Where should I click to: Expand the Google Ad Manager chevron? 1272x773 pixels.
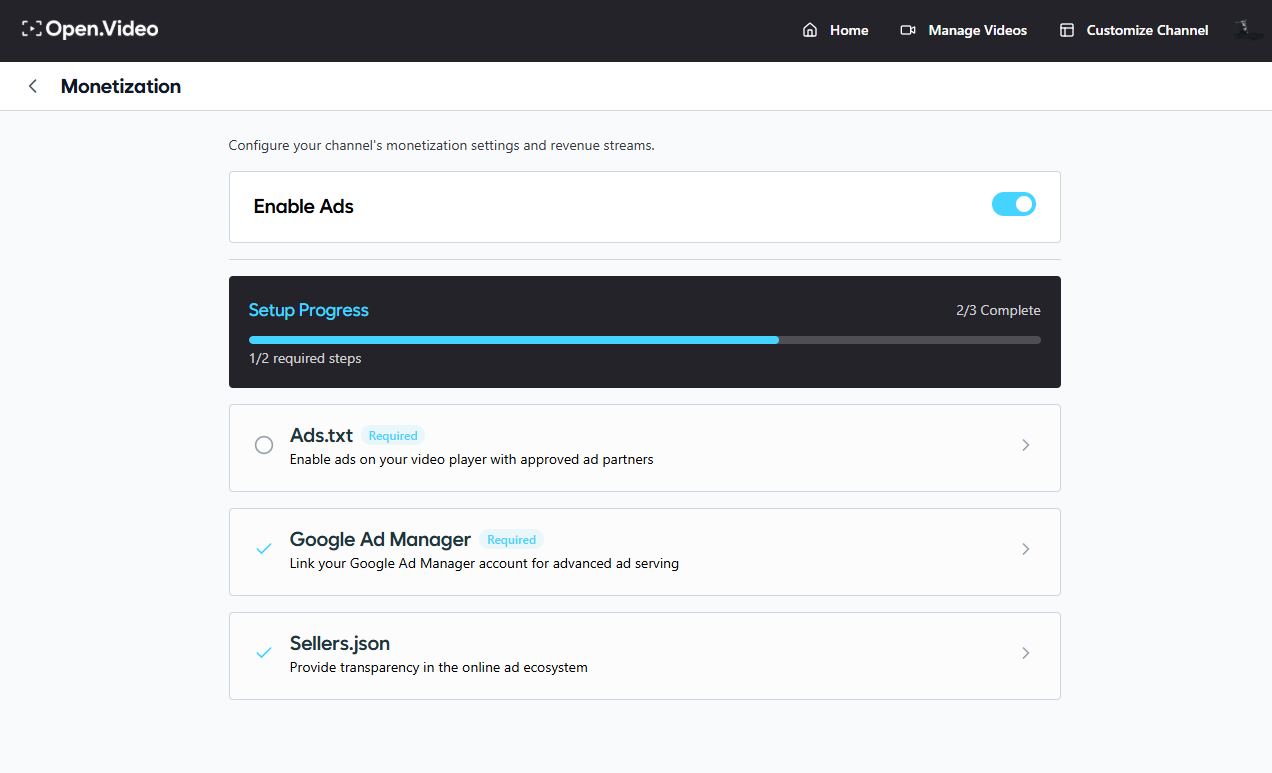(1025, 549)
